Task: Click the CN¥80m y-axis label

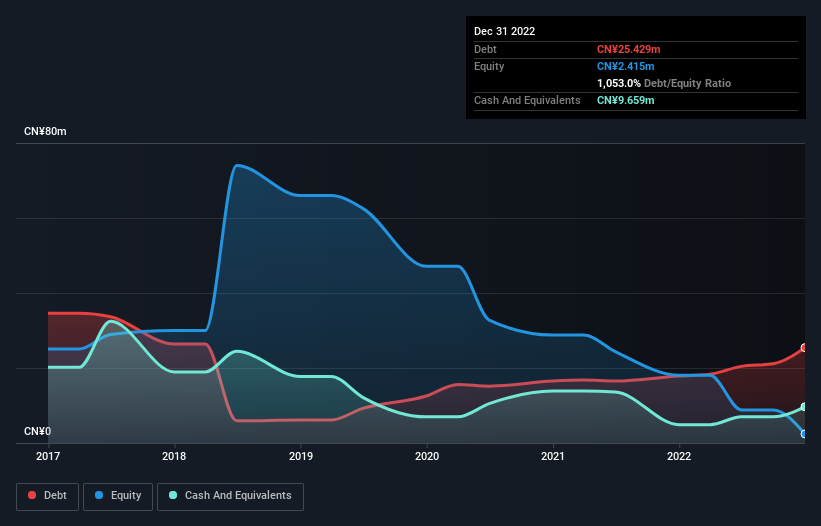Action: point(45,131)
